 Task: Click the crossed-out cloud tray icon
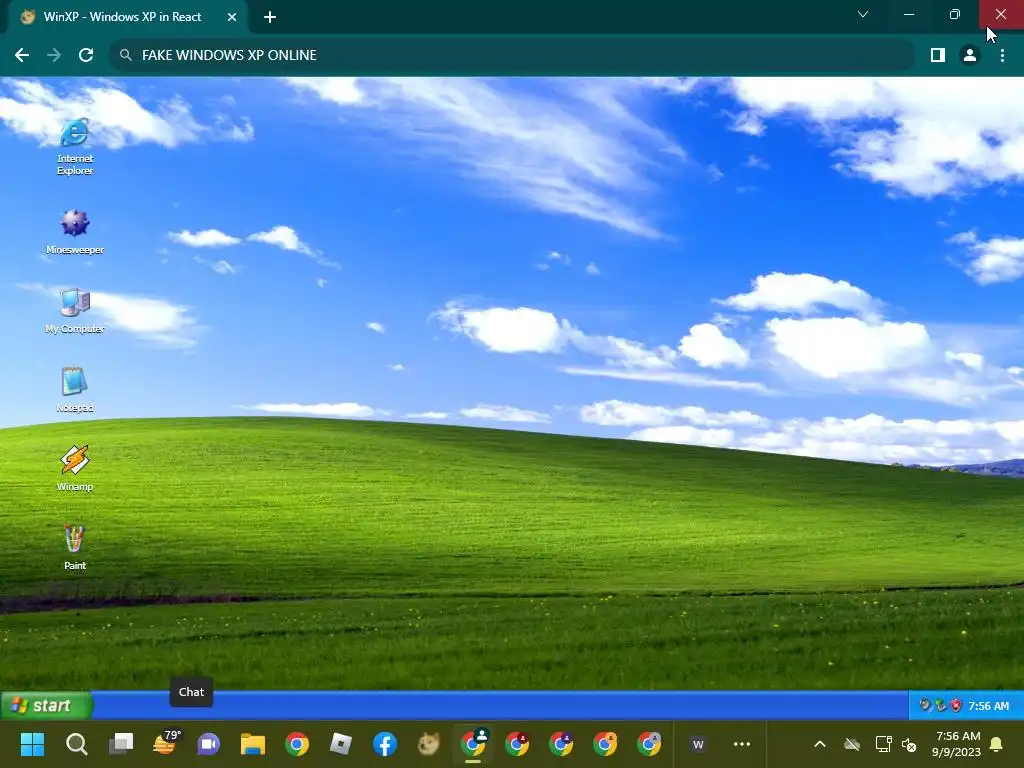(x=852, y=744)
